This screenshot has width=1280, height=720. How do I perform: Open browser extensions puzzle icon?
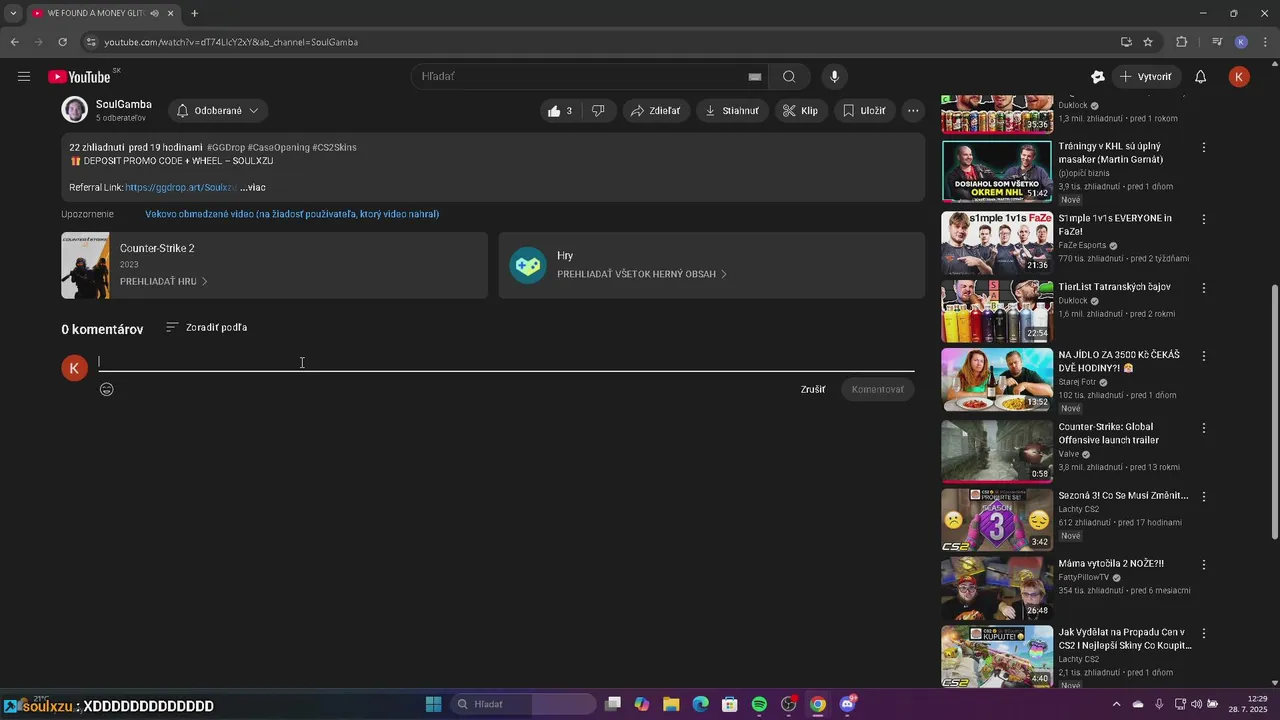coord(1182,42)
